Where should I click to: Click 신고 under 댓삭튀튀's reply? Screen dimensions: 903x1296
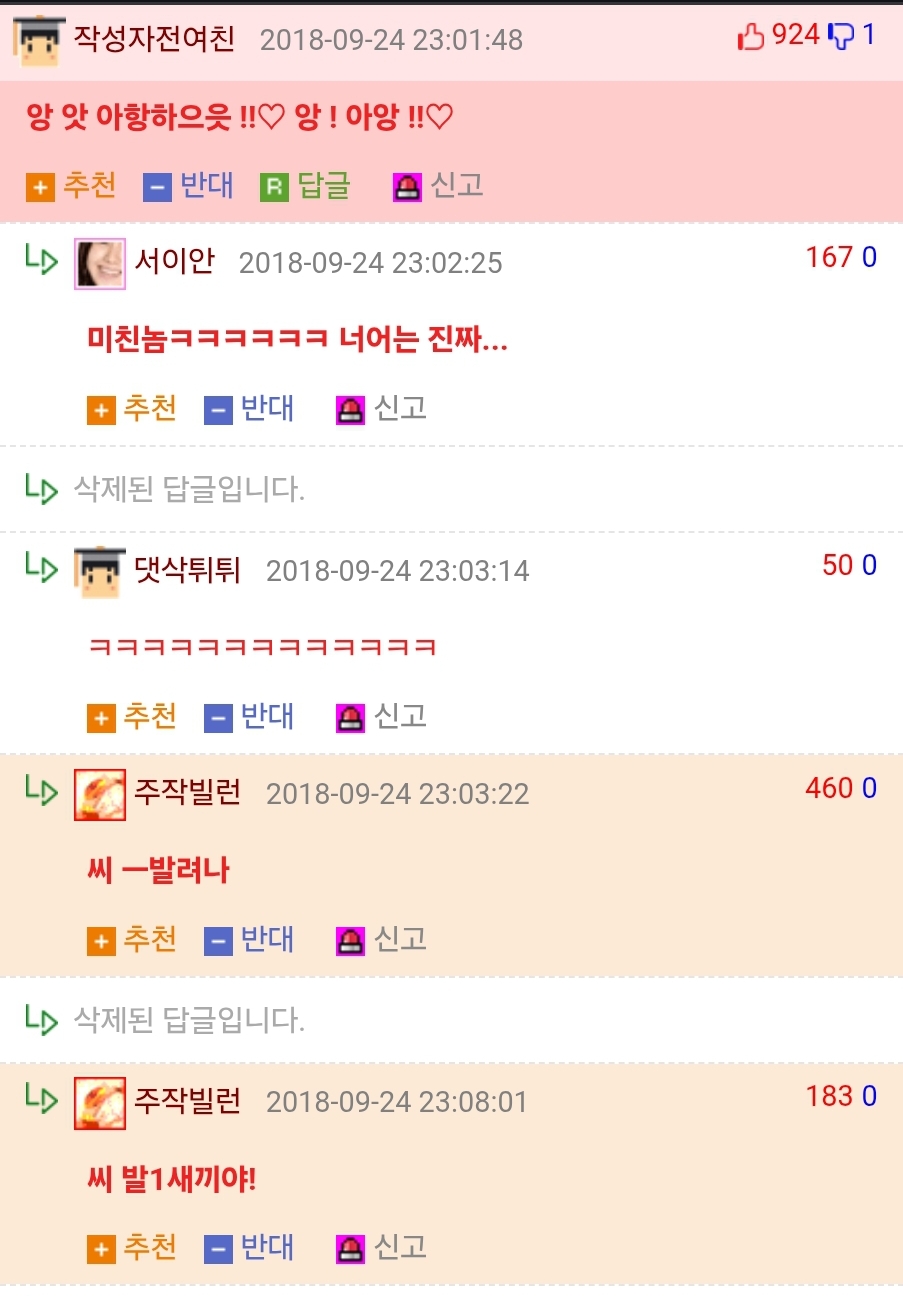[x=400, y=716]
